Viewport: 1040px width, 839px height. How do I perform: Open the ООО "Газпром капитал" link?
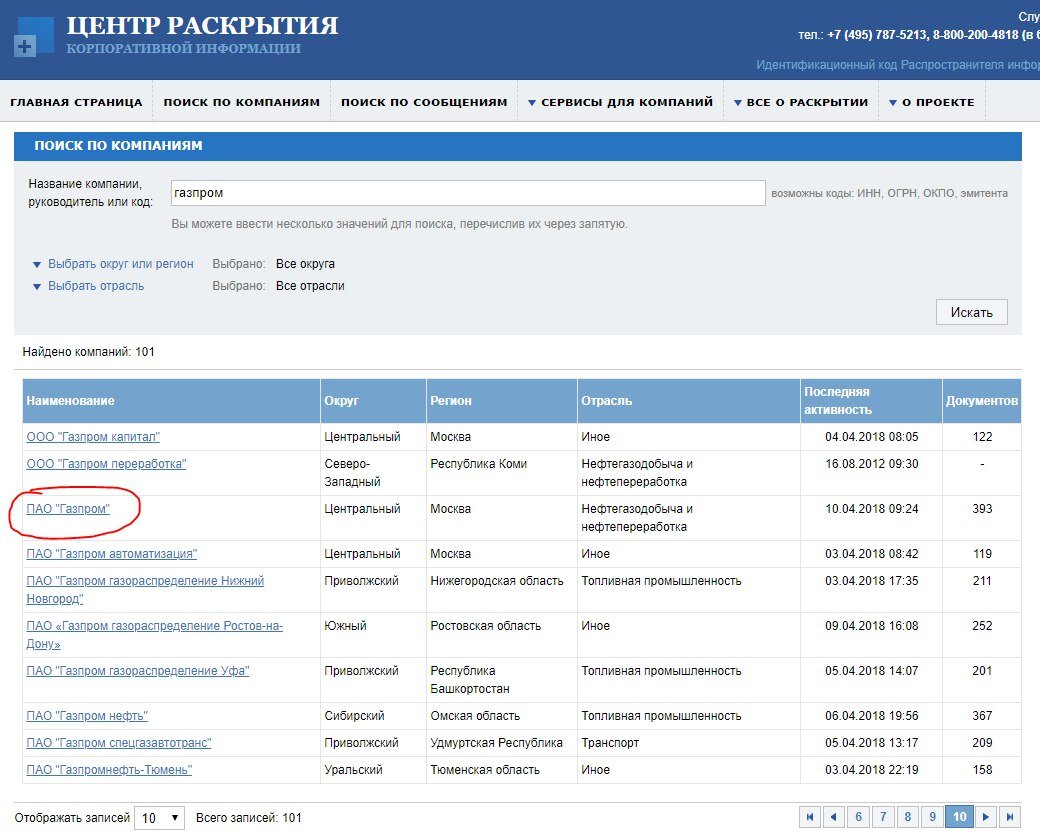pyautogui.click(x=93, y=436)
